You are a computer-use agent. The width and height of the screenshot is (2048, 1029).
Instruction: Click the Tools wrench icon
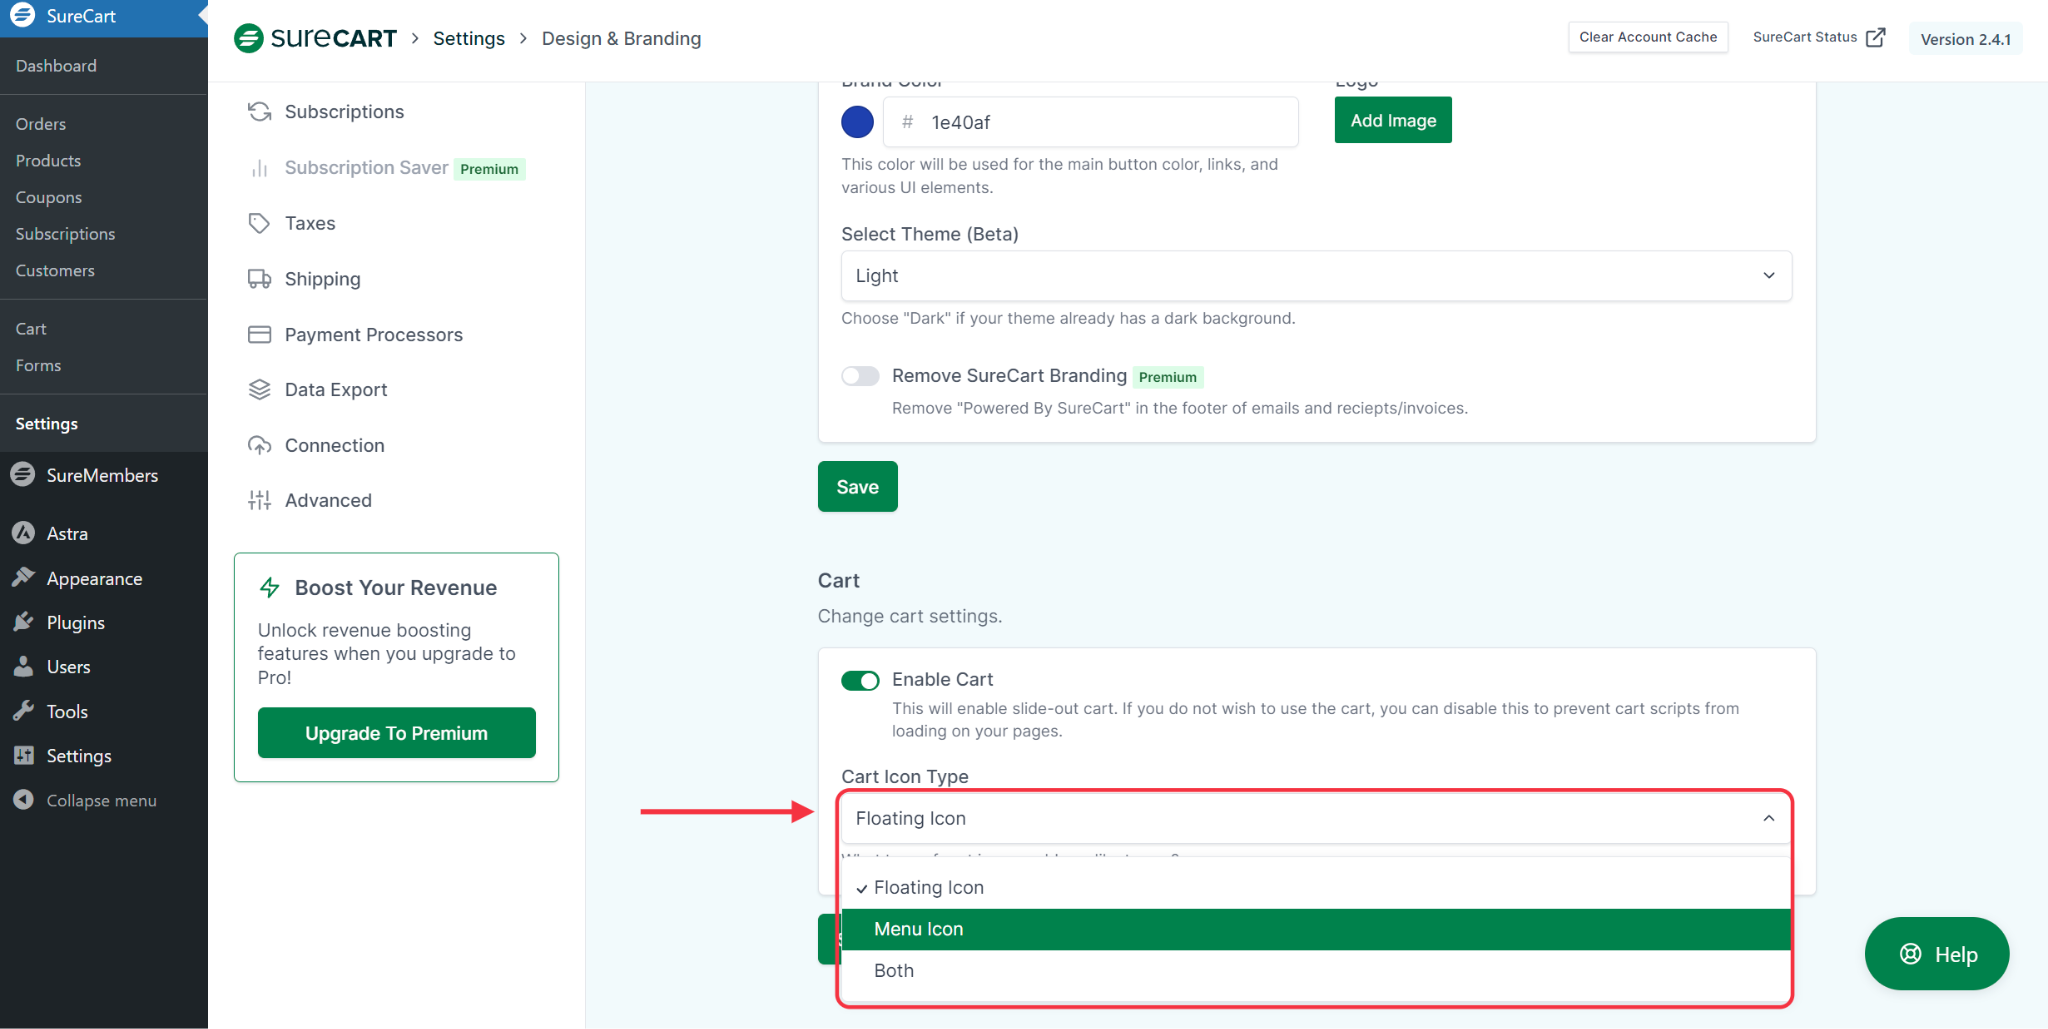tap(23, 711)
